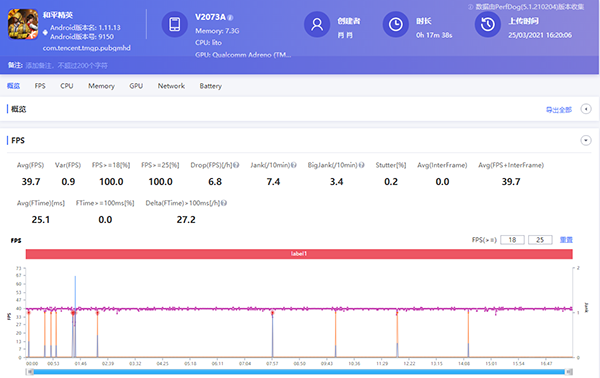The width and height of the screenshot is (600, 378).
Task: Collapse the overview section arrow button
Action: click(x=586, y=109)
